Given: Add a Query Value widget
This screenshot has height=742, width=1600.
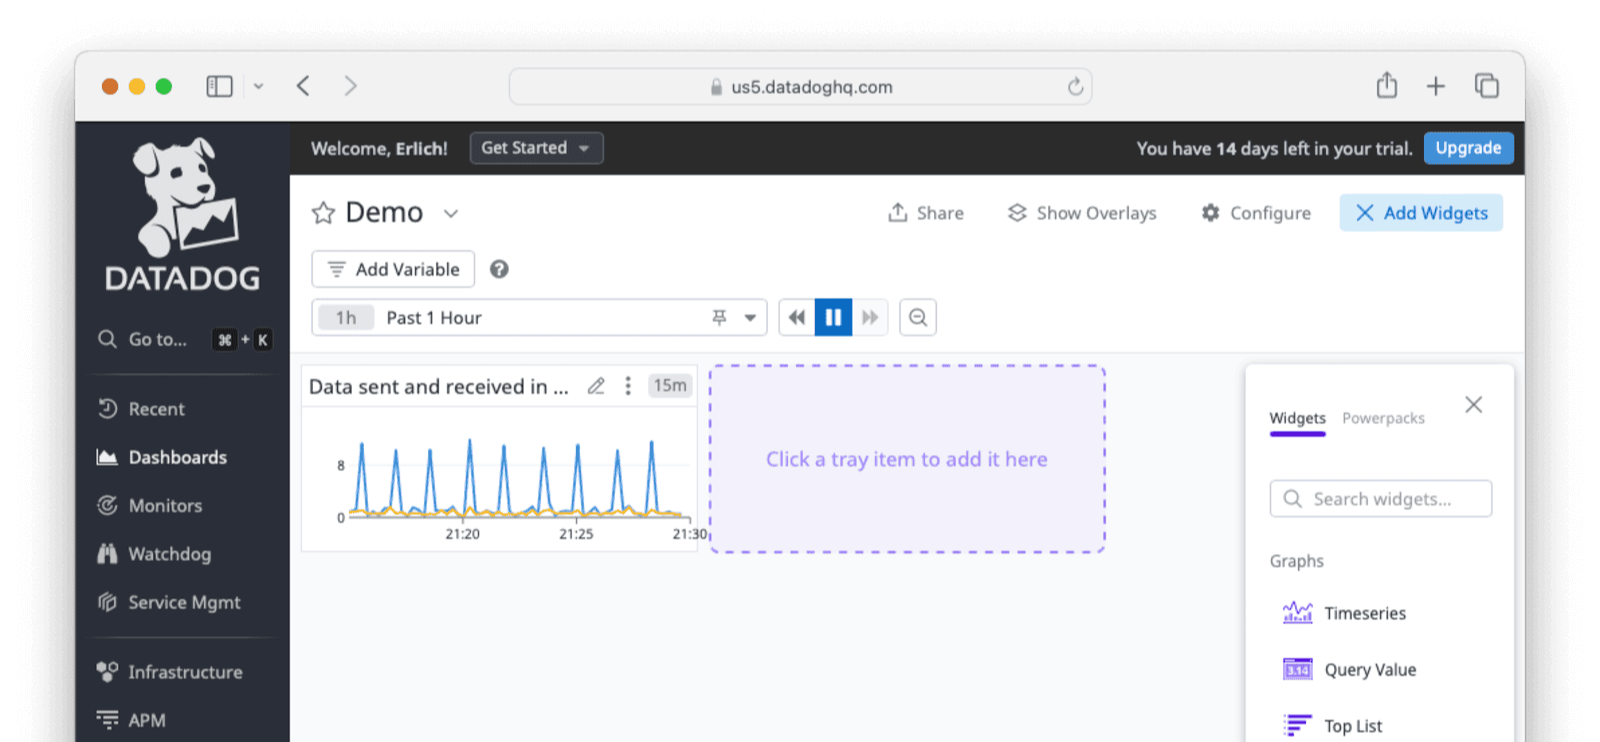Looking at the screenshot, I should pyautogui.click(x=1349, y=670).
